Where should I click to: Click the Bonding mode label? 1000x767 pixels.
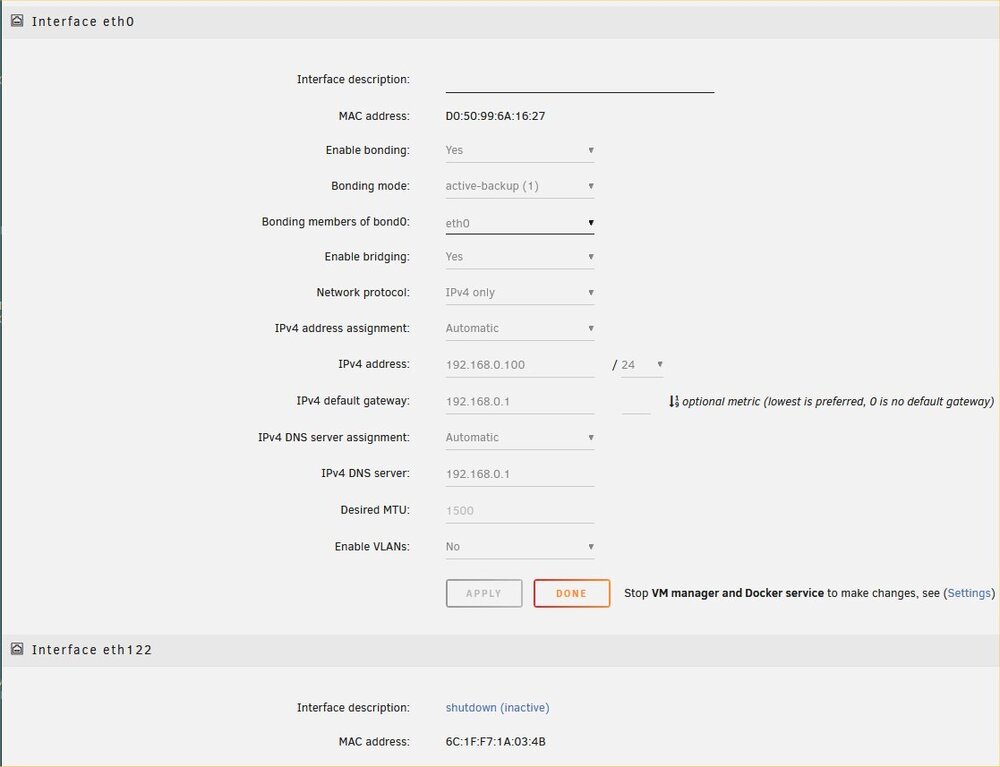coord(371,186)
